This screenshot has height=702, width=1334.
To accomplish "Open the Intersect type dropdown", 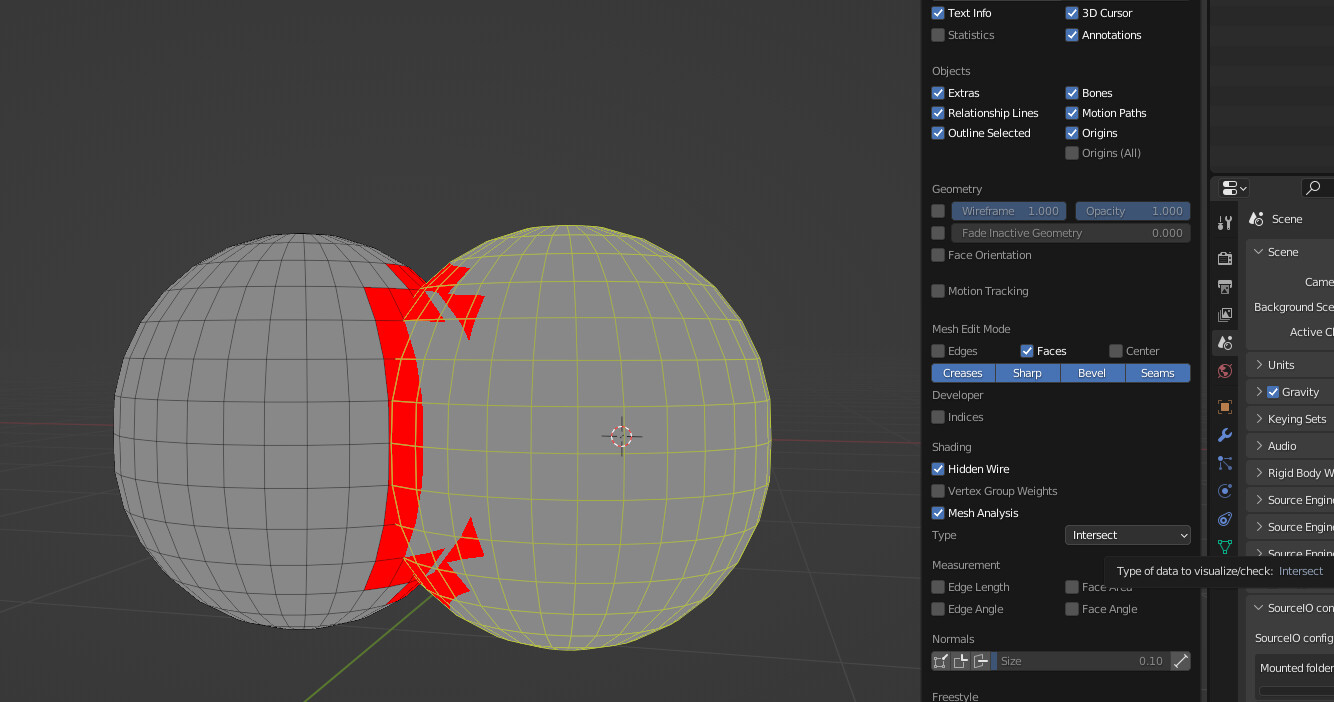I will click(1128, 534).
